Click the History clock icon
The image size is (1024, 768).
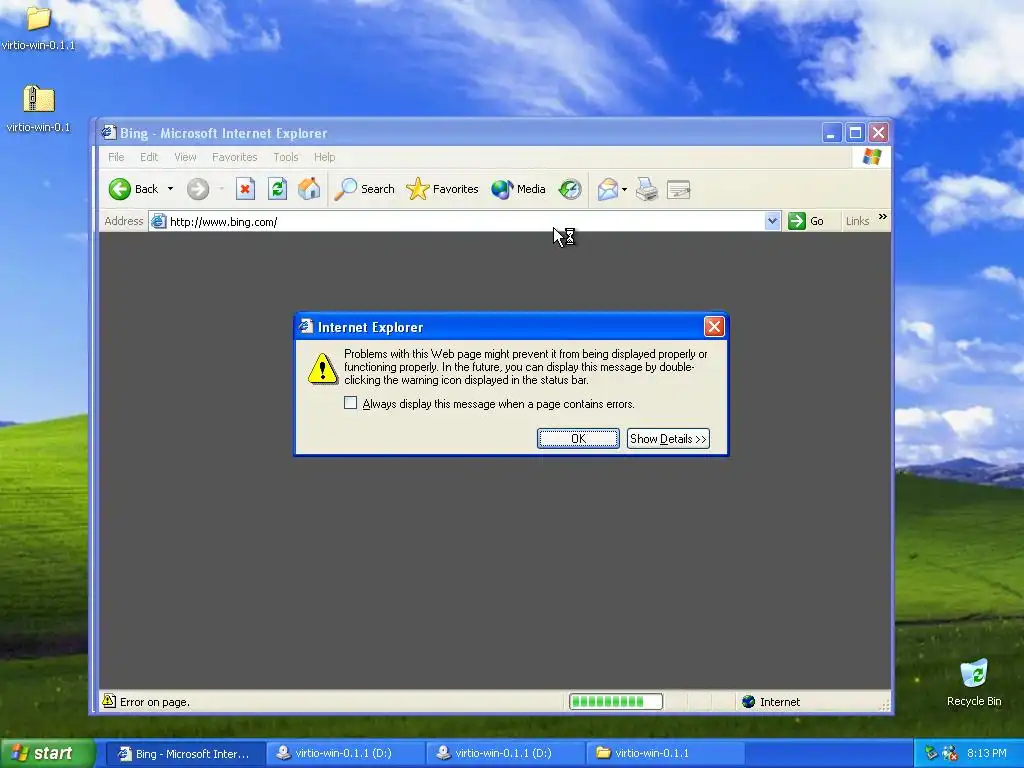click(570, 189)
